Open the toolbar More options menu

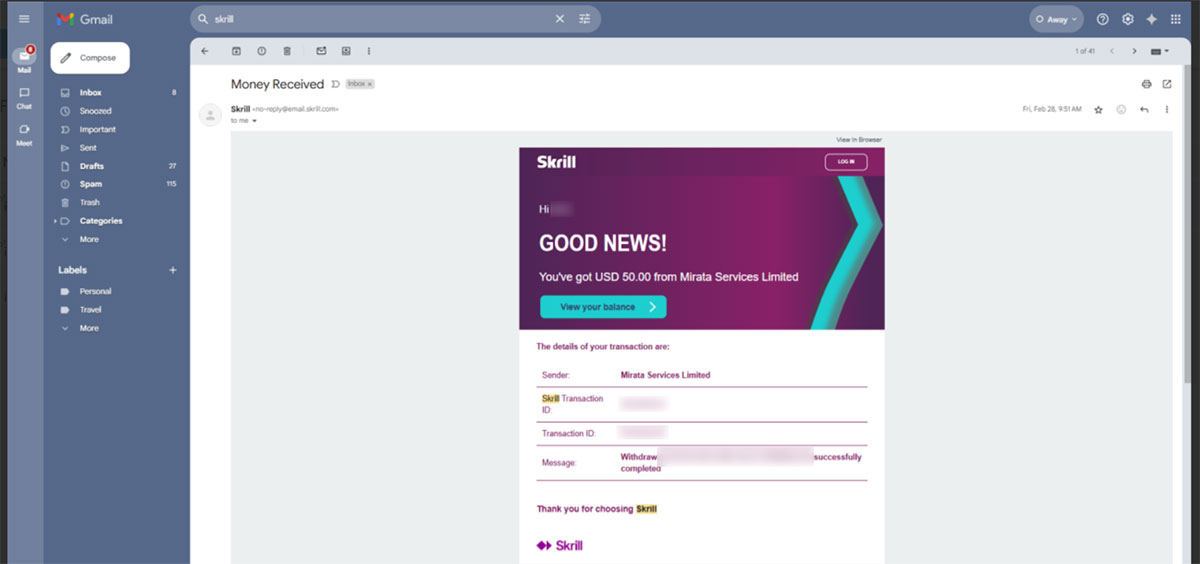(x=369, y=51)
